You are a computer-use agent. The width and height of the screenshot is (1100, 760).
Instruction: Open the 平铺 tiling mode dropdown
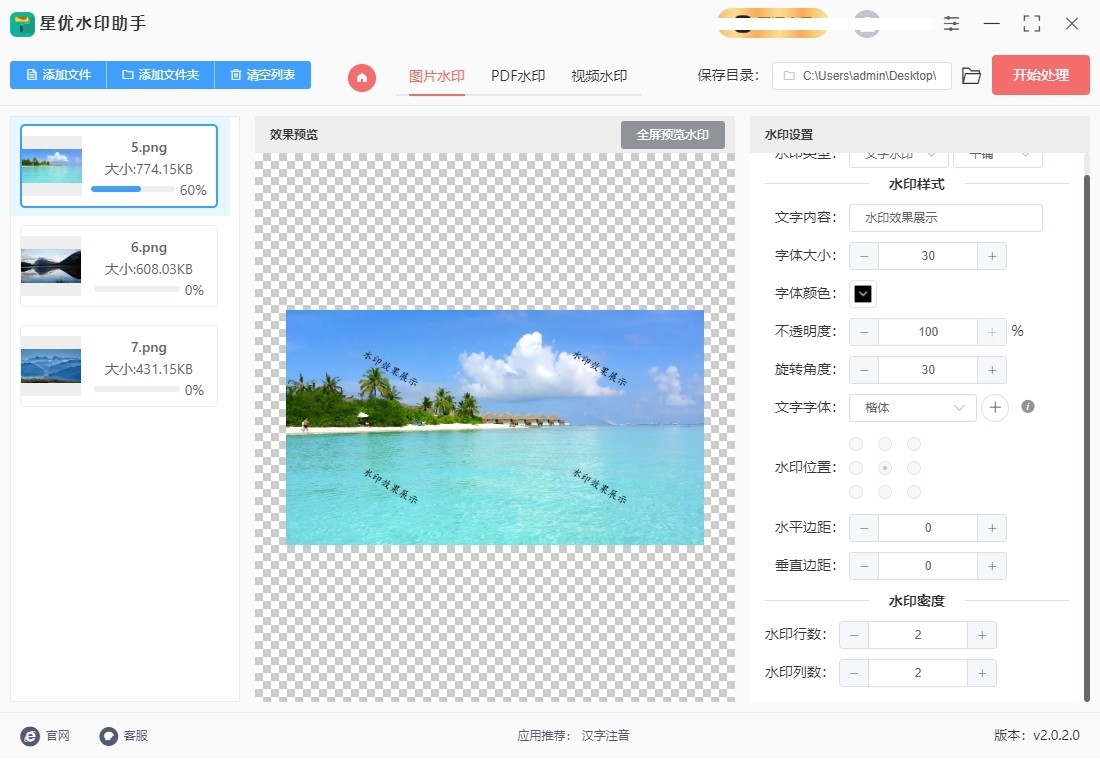(998, 153)
